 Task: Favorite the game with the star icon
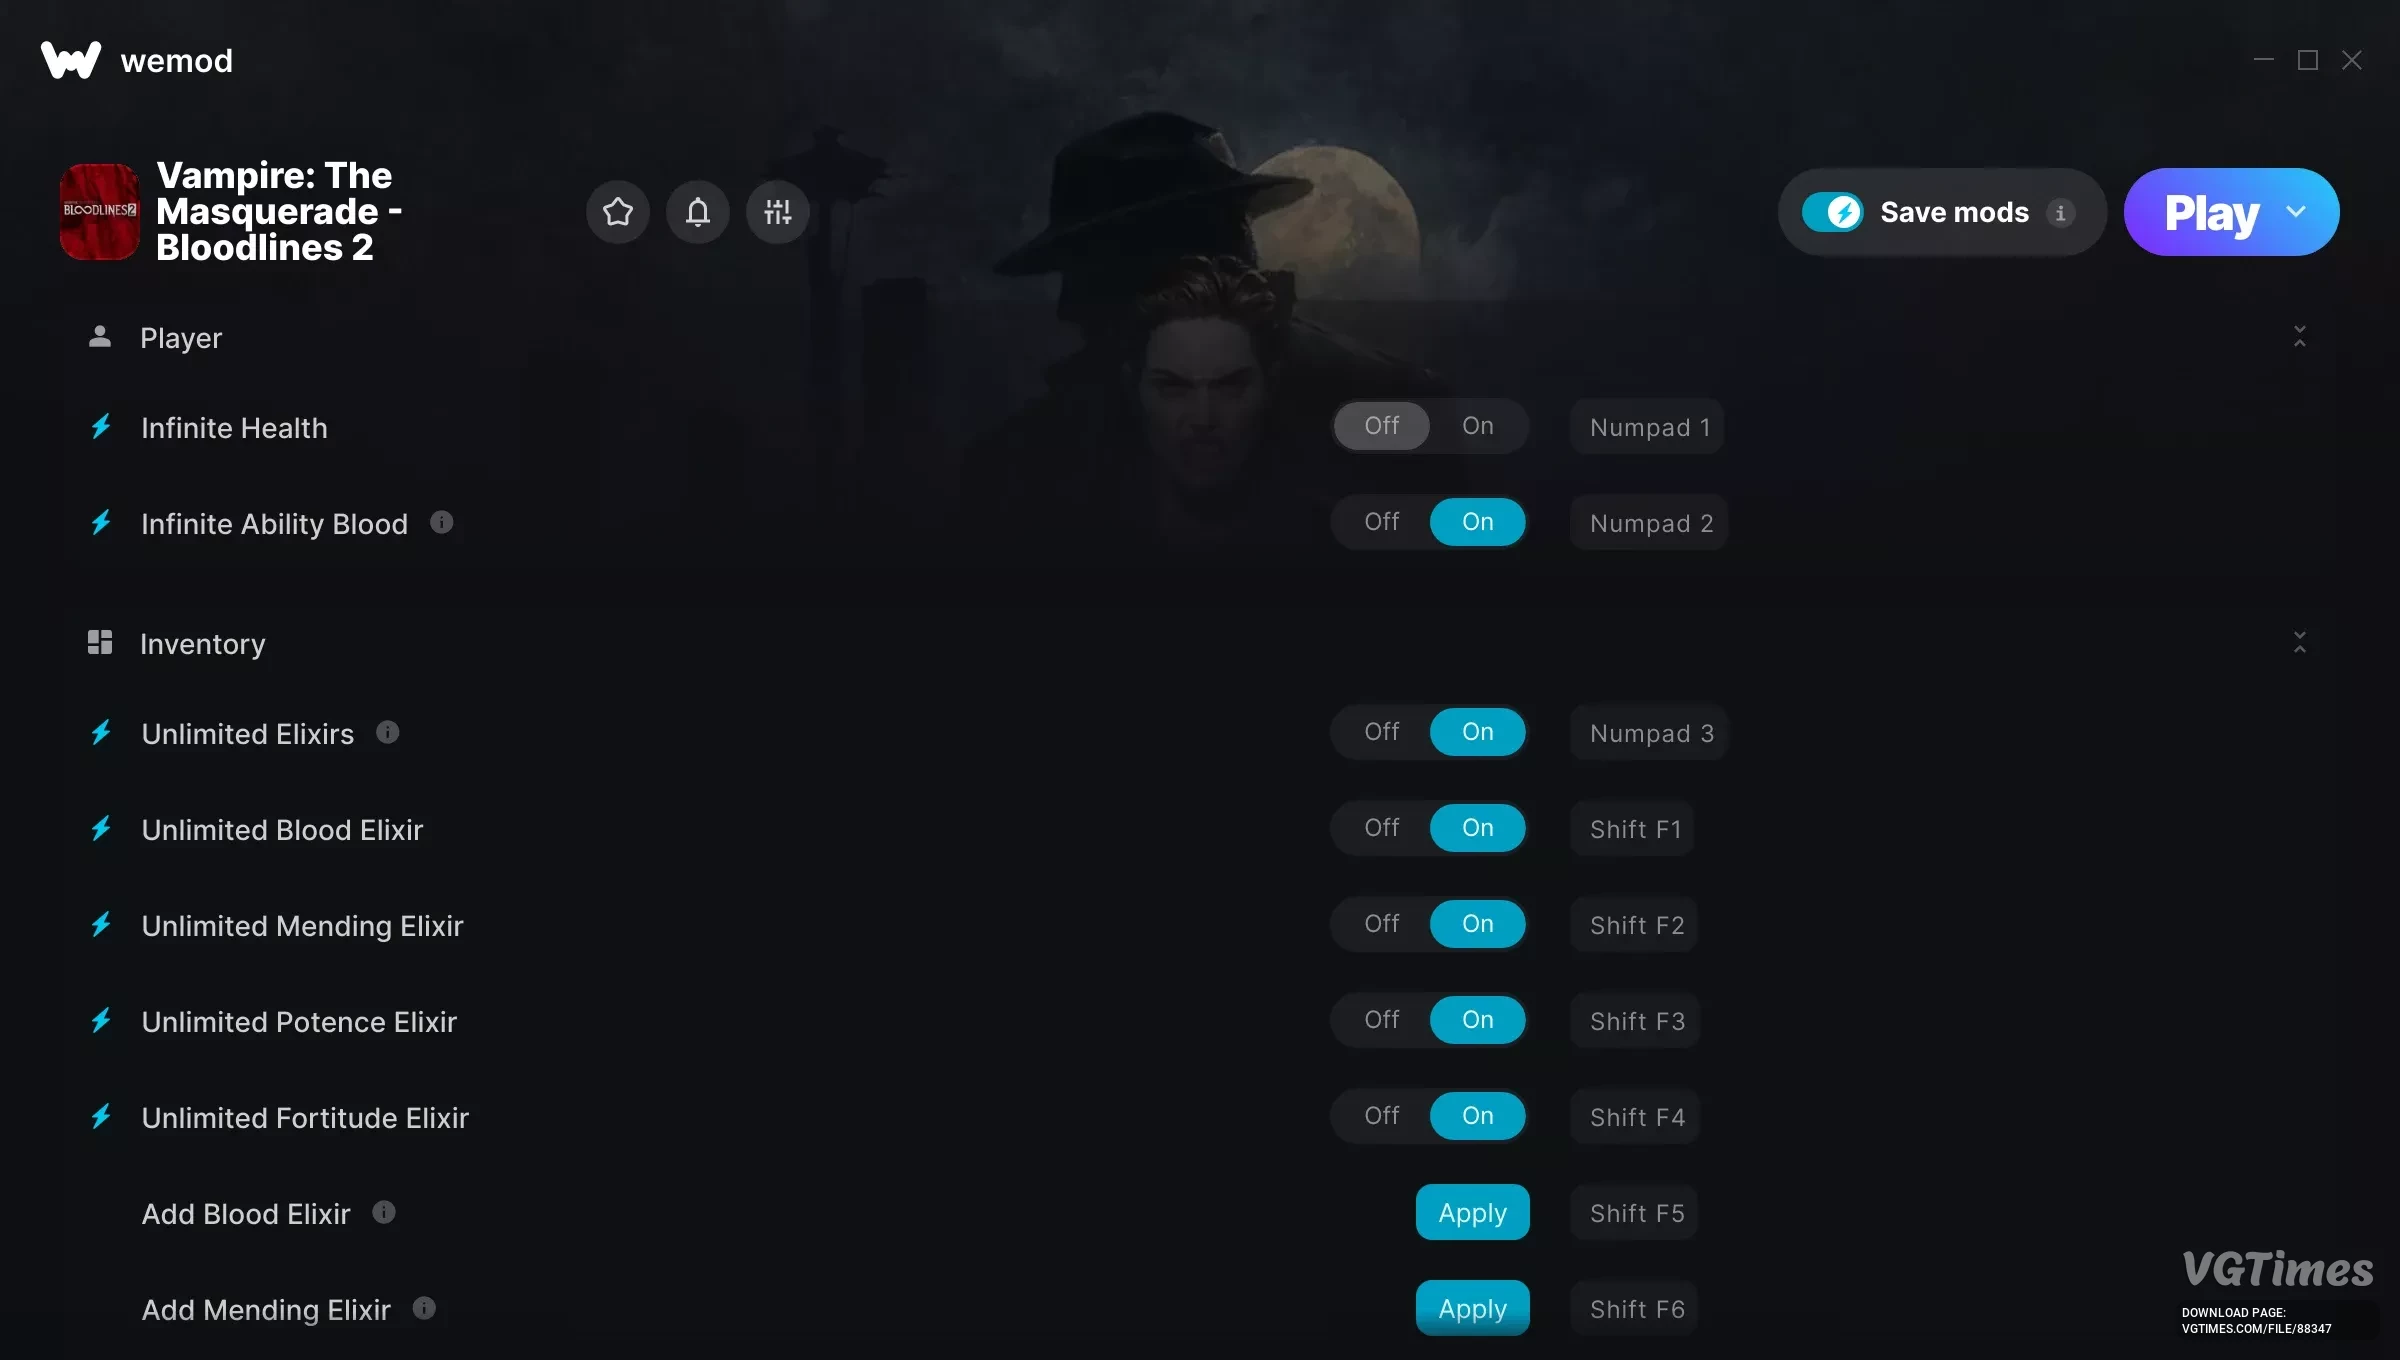618,212
